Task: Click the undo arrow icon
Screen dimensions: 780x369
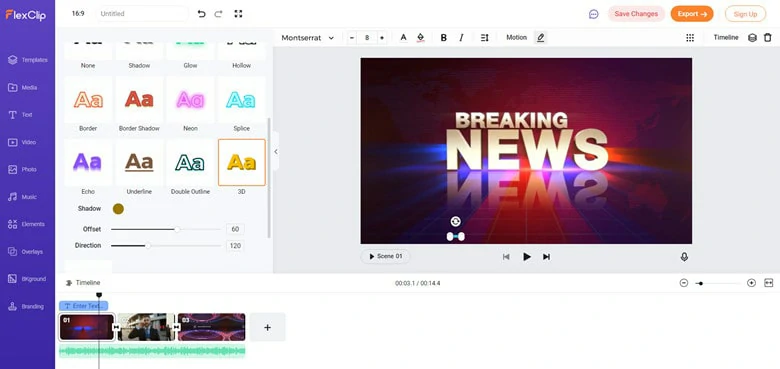Action: [x=201, y=14]
